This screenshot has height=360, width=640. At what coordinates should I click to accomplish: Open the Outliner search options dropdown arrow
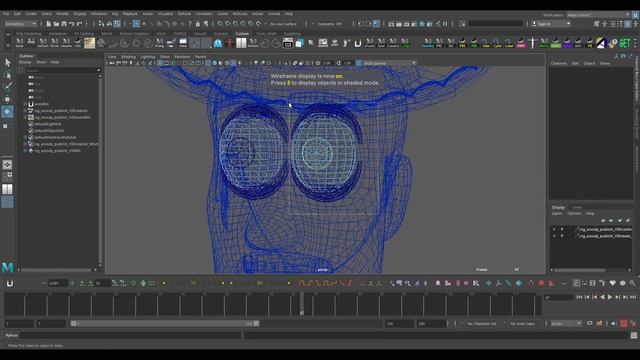click(x=98, y=70)
